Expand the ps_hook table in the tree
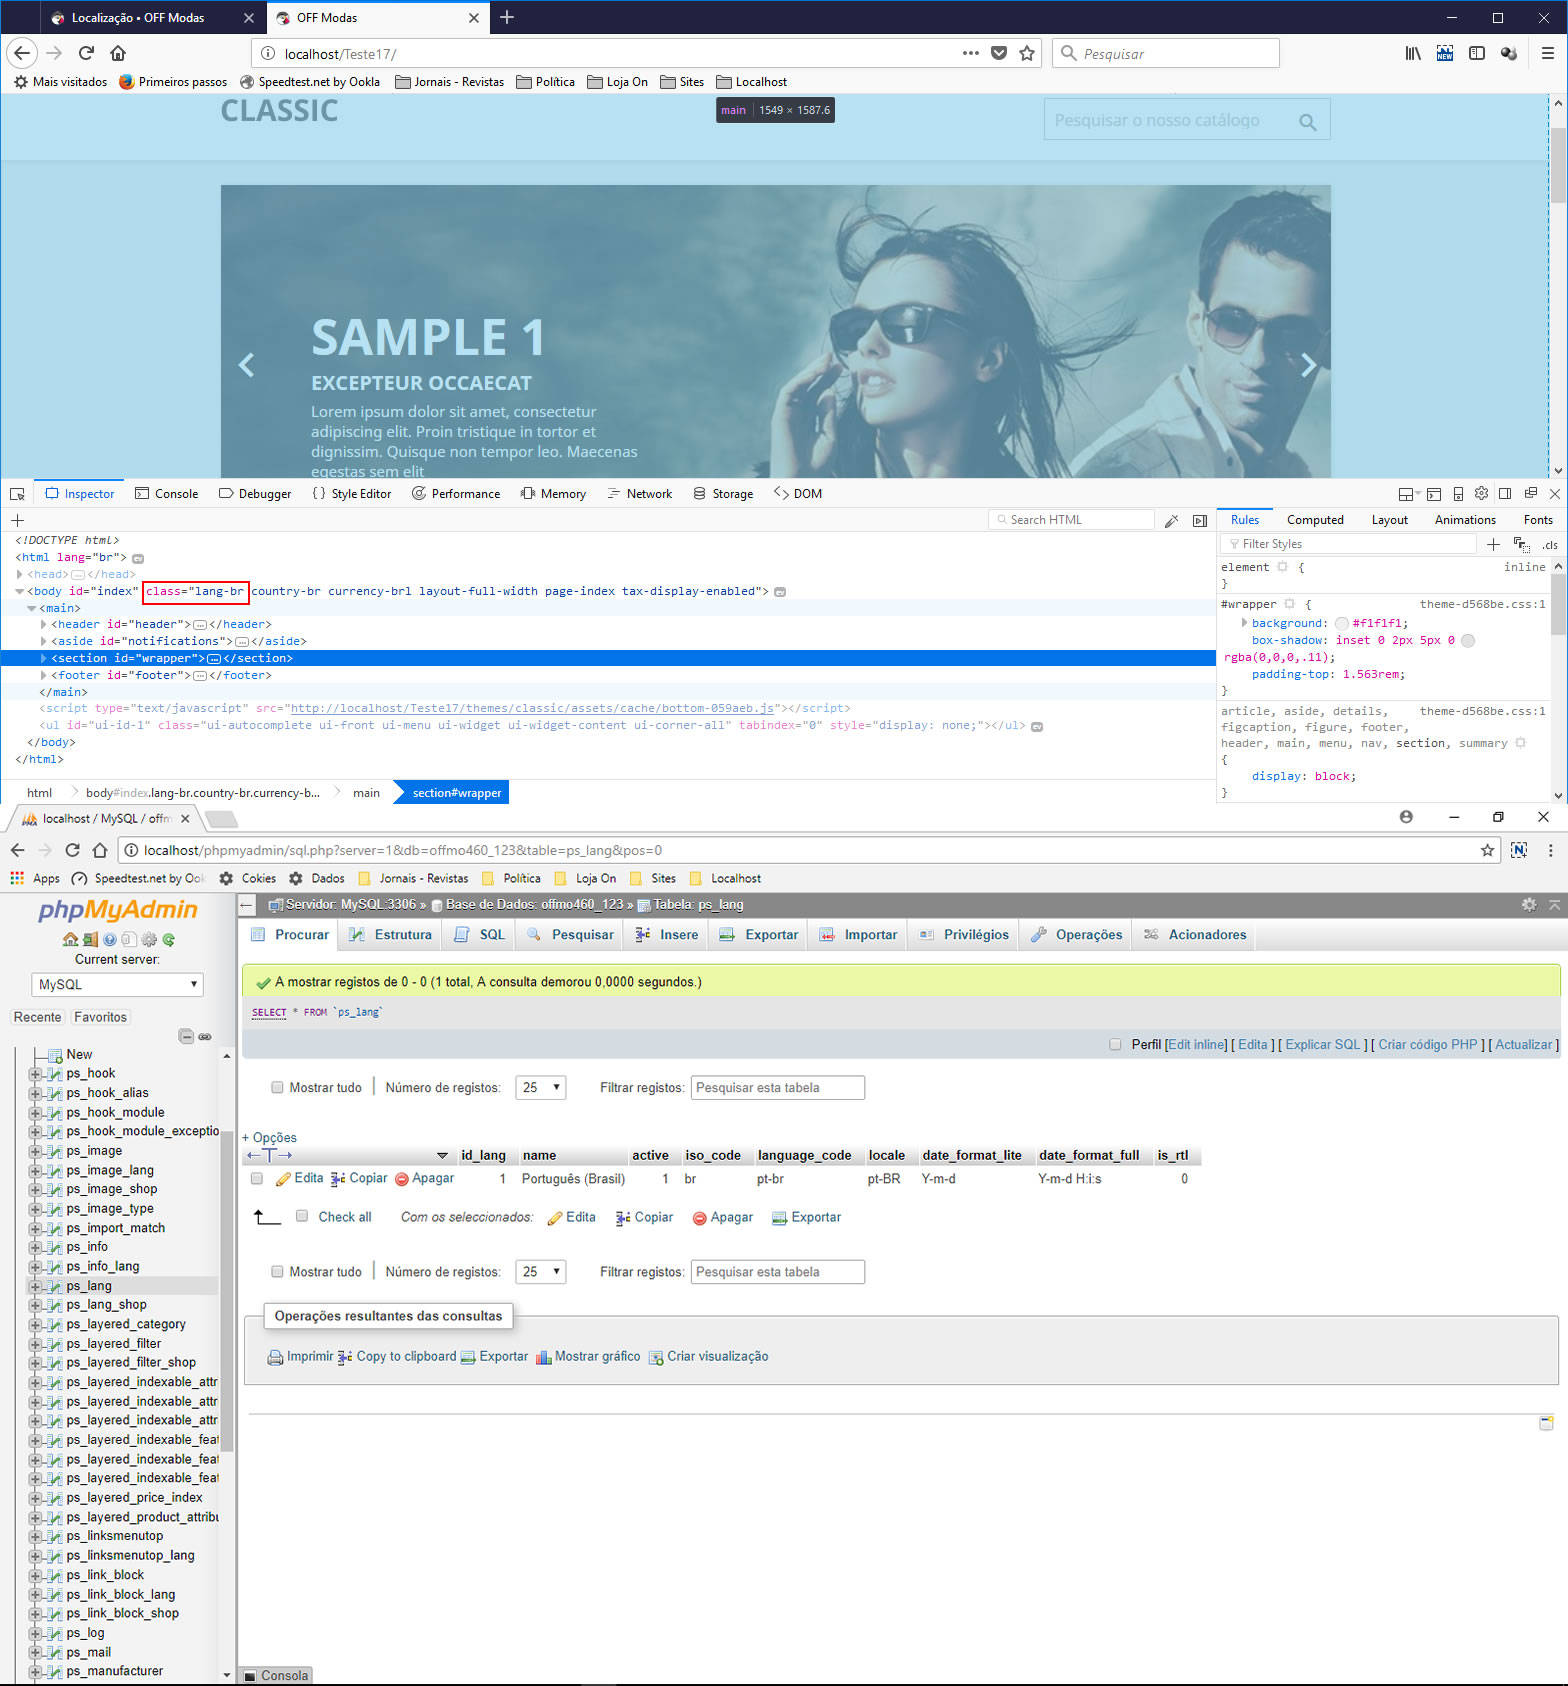 coord(35,1074)
